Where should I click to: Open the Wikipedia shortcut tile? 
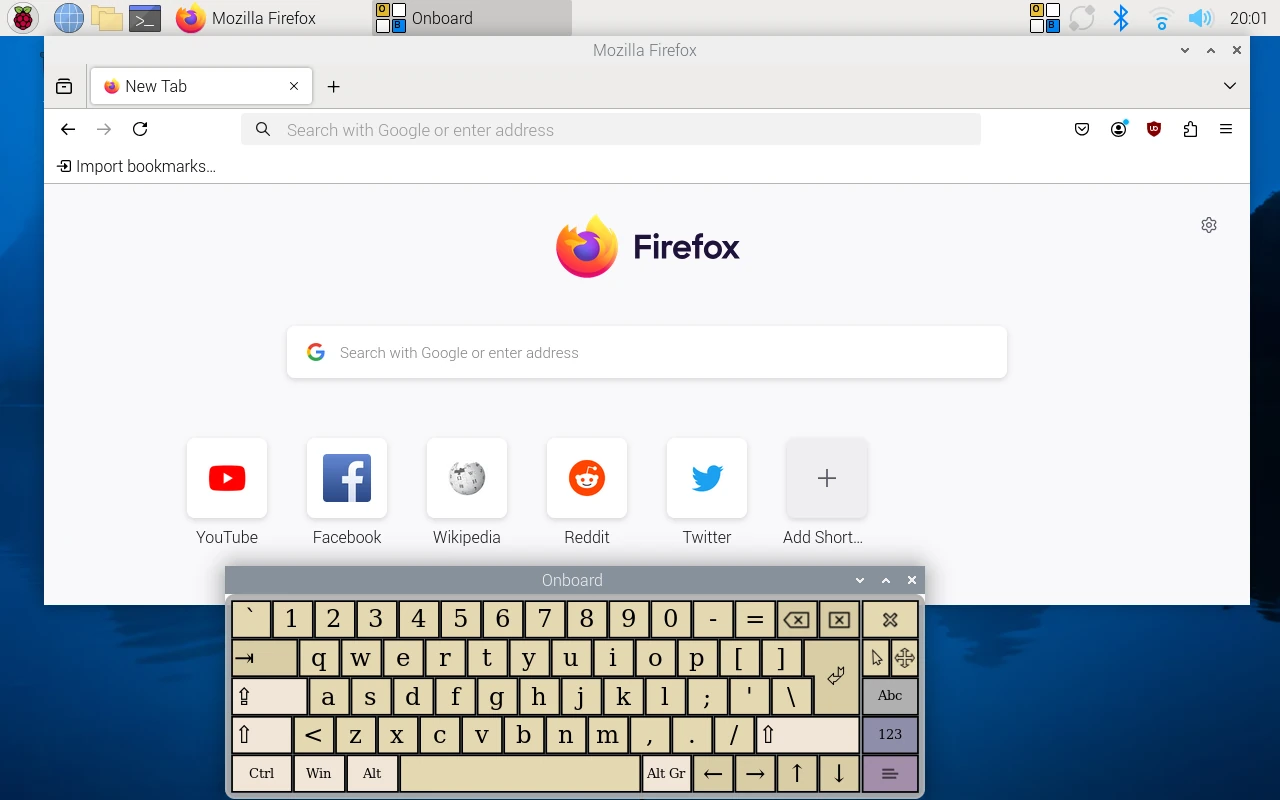point(467,478)
